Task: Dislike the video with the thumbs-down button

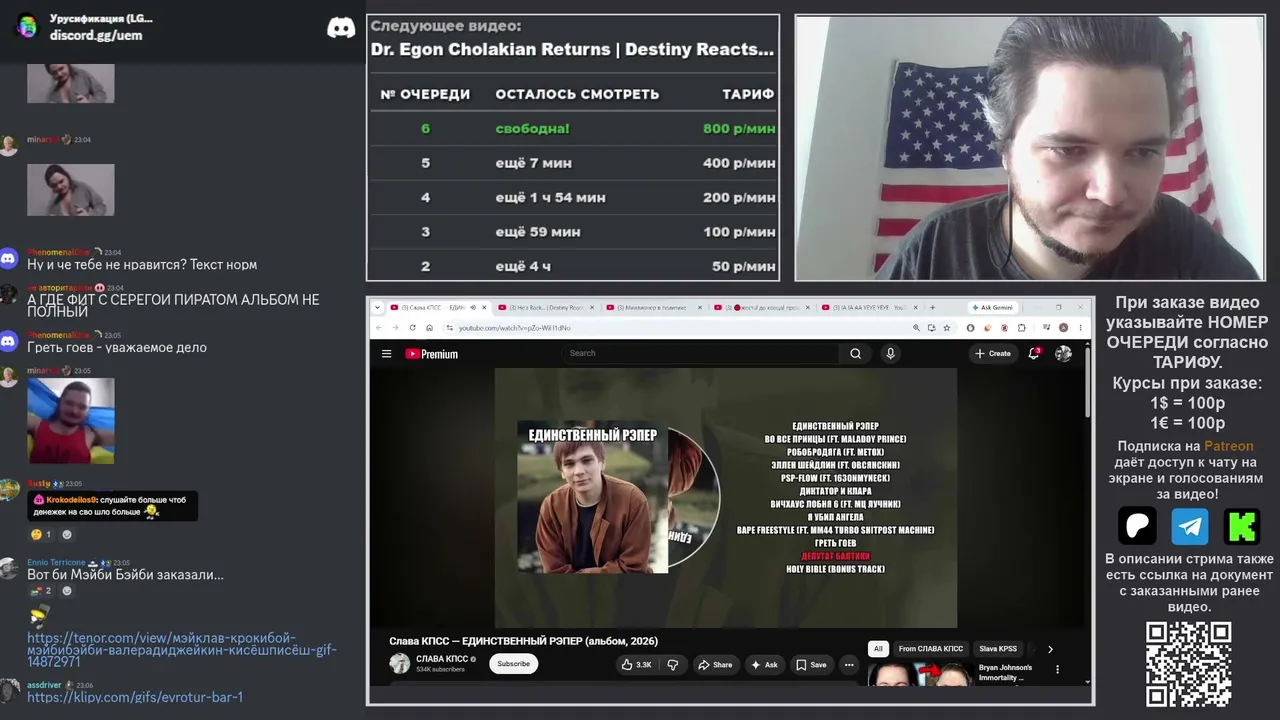Action: point(672,664)
